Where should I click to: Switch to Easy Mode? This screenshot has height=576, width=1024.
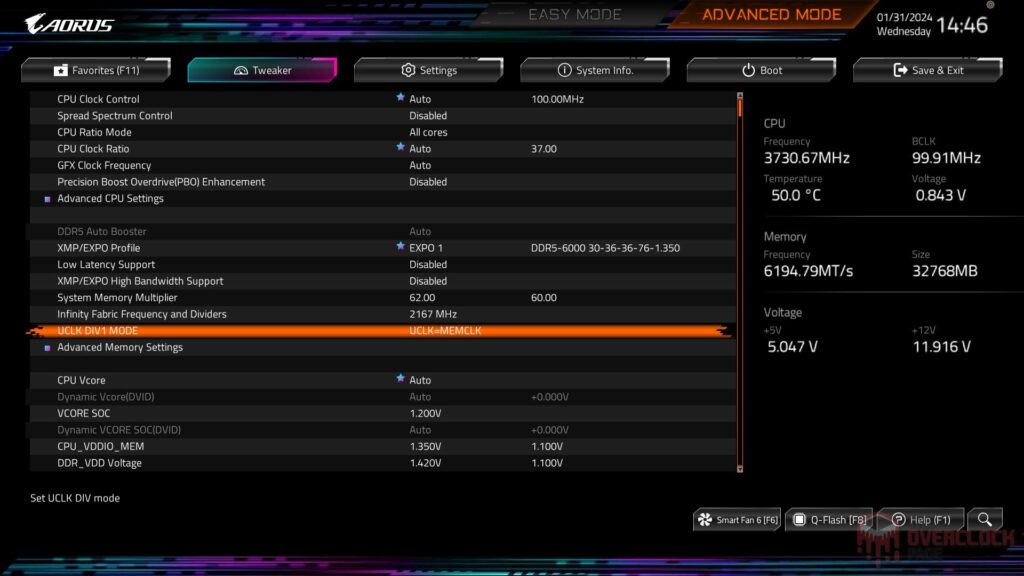[573, 14]
